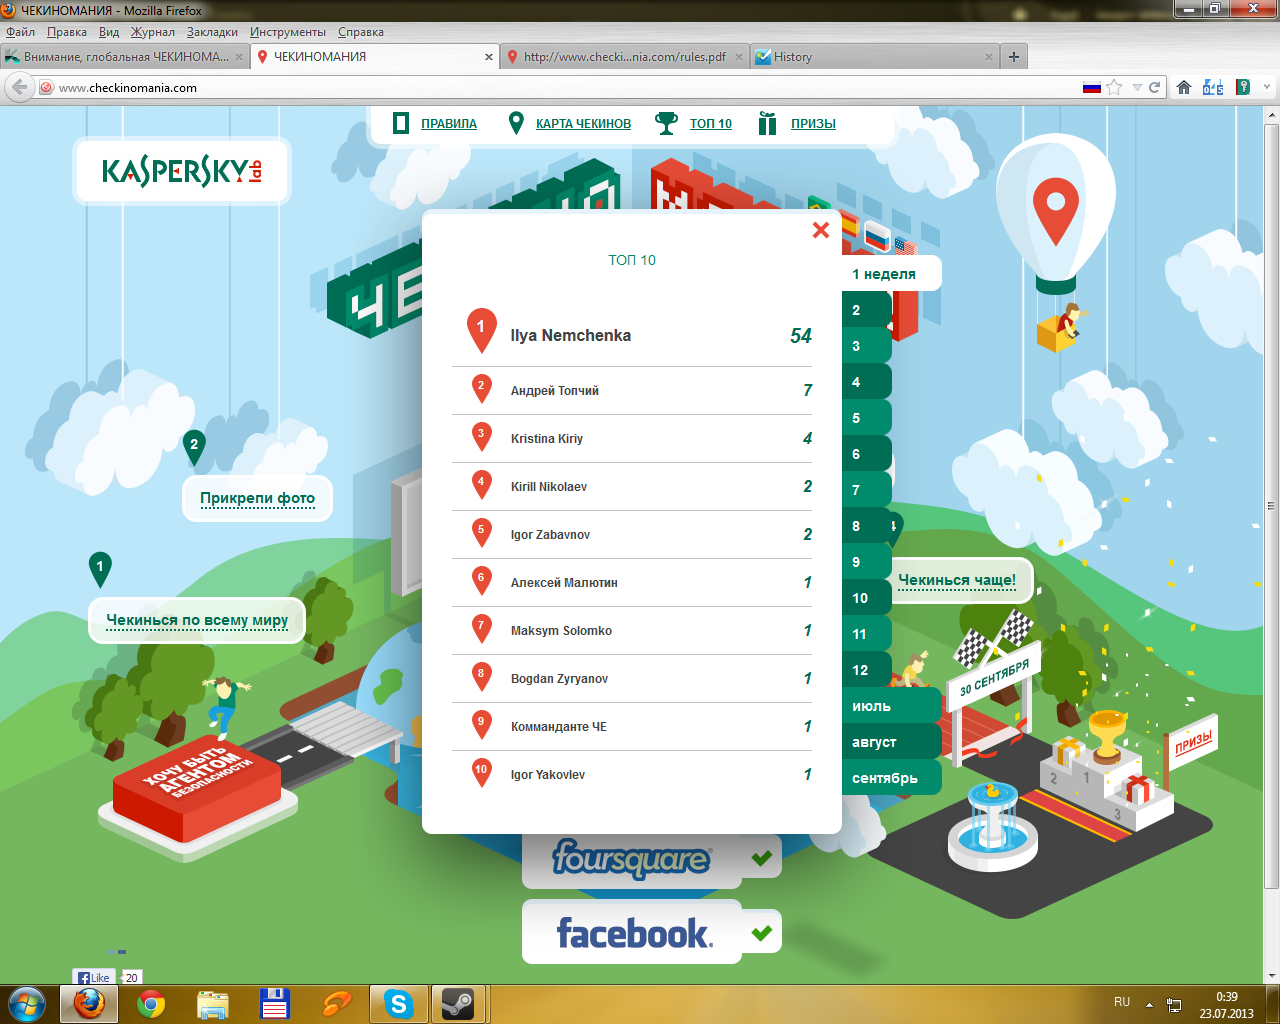Open the ТОП 10 navigation link
The height and width of the screenshot is (1024, 1280).
click(711, 124)
